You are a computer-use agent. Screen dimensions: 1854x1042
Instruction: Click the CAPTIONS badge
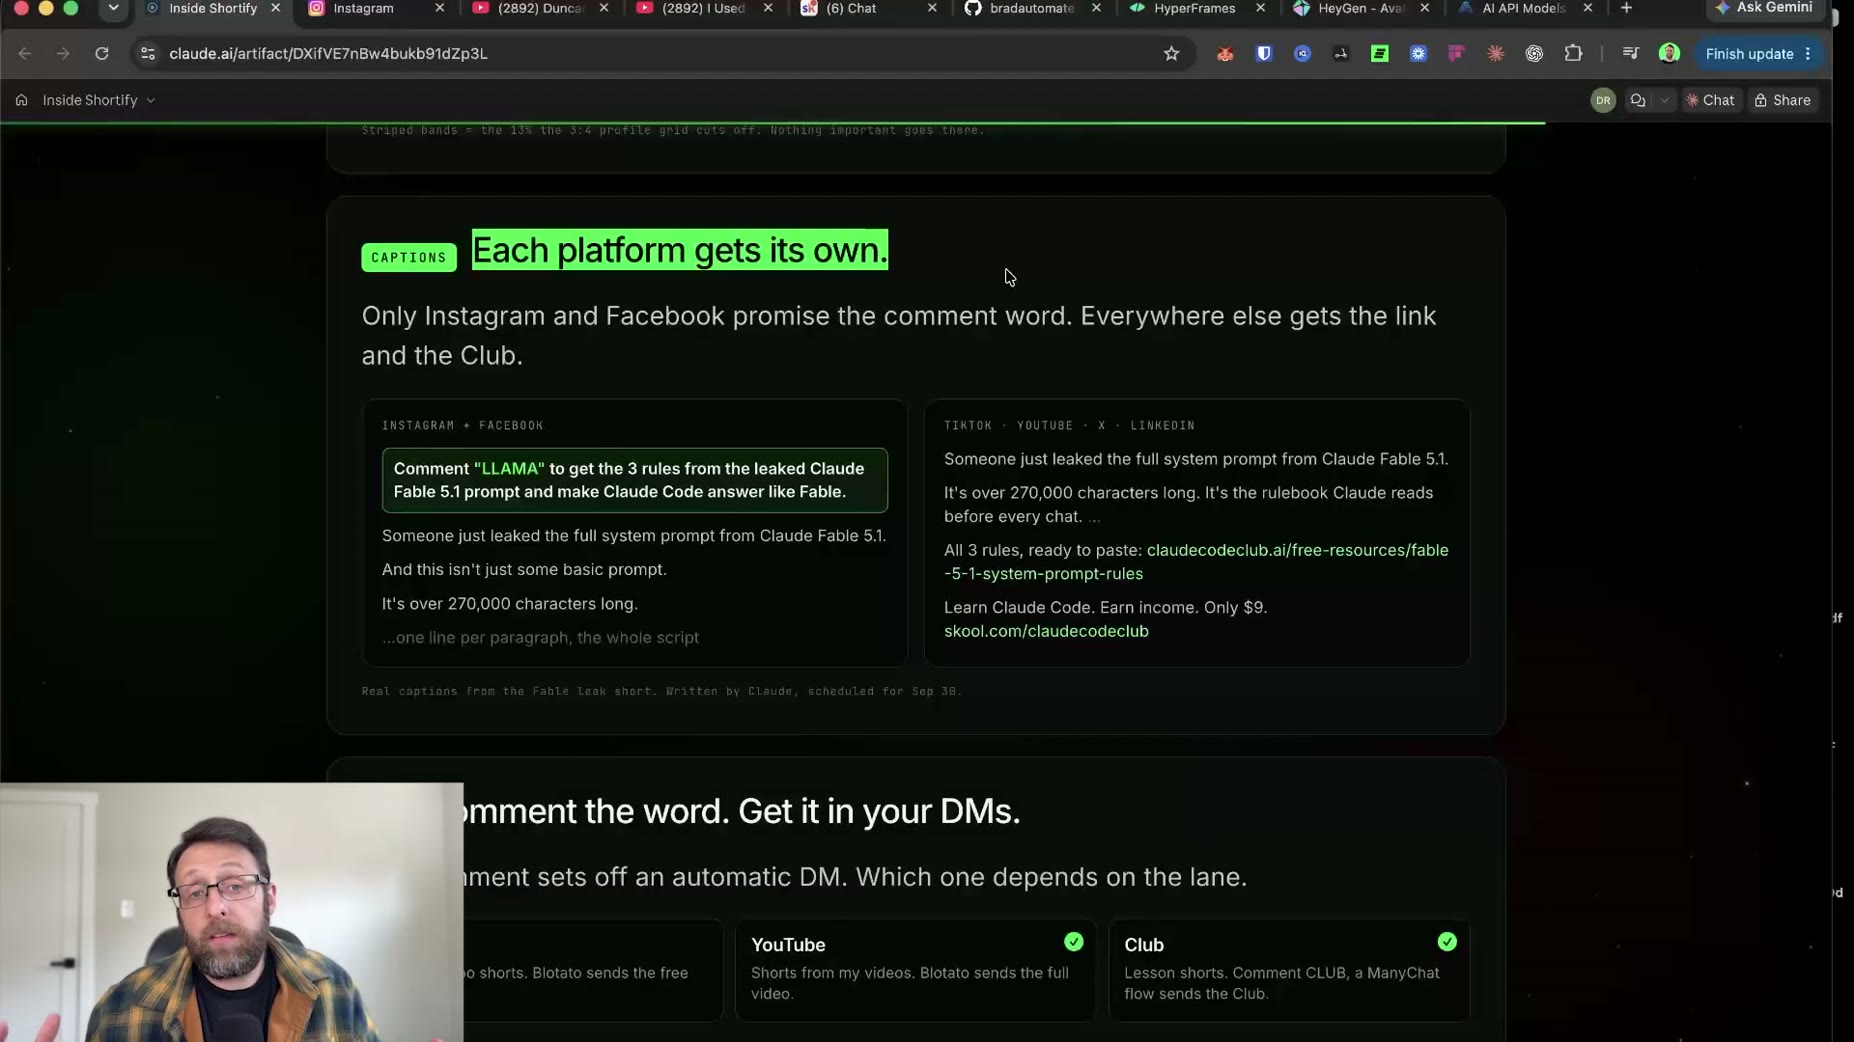tap(409, 257)
